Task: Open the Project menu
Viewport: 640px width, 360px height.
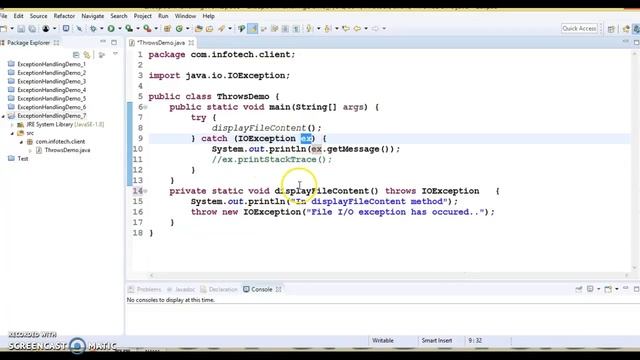Action: pos(142,16)
